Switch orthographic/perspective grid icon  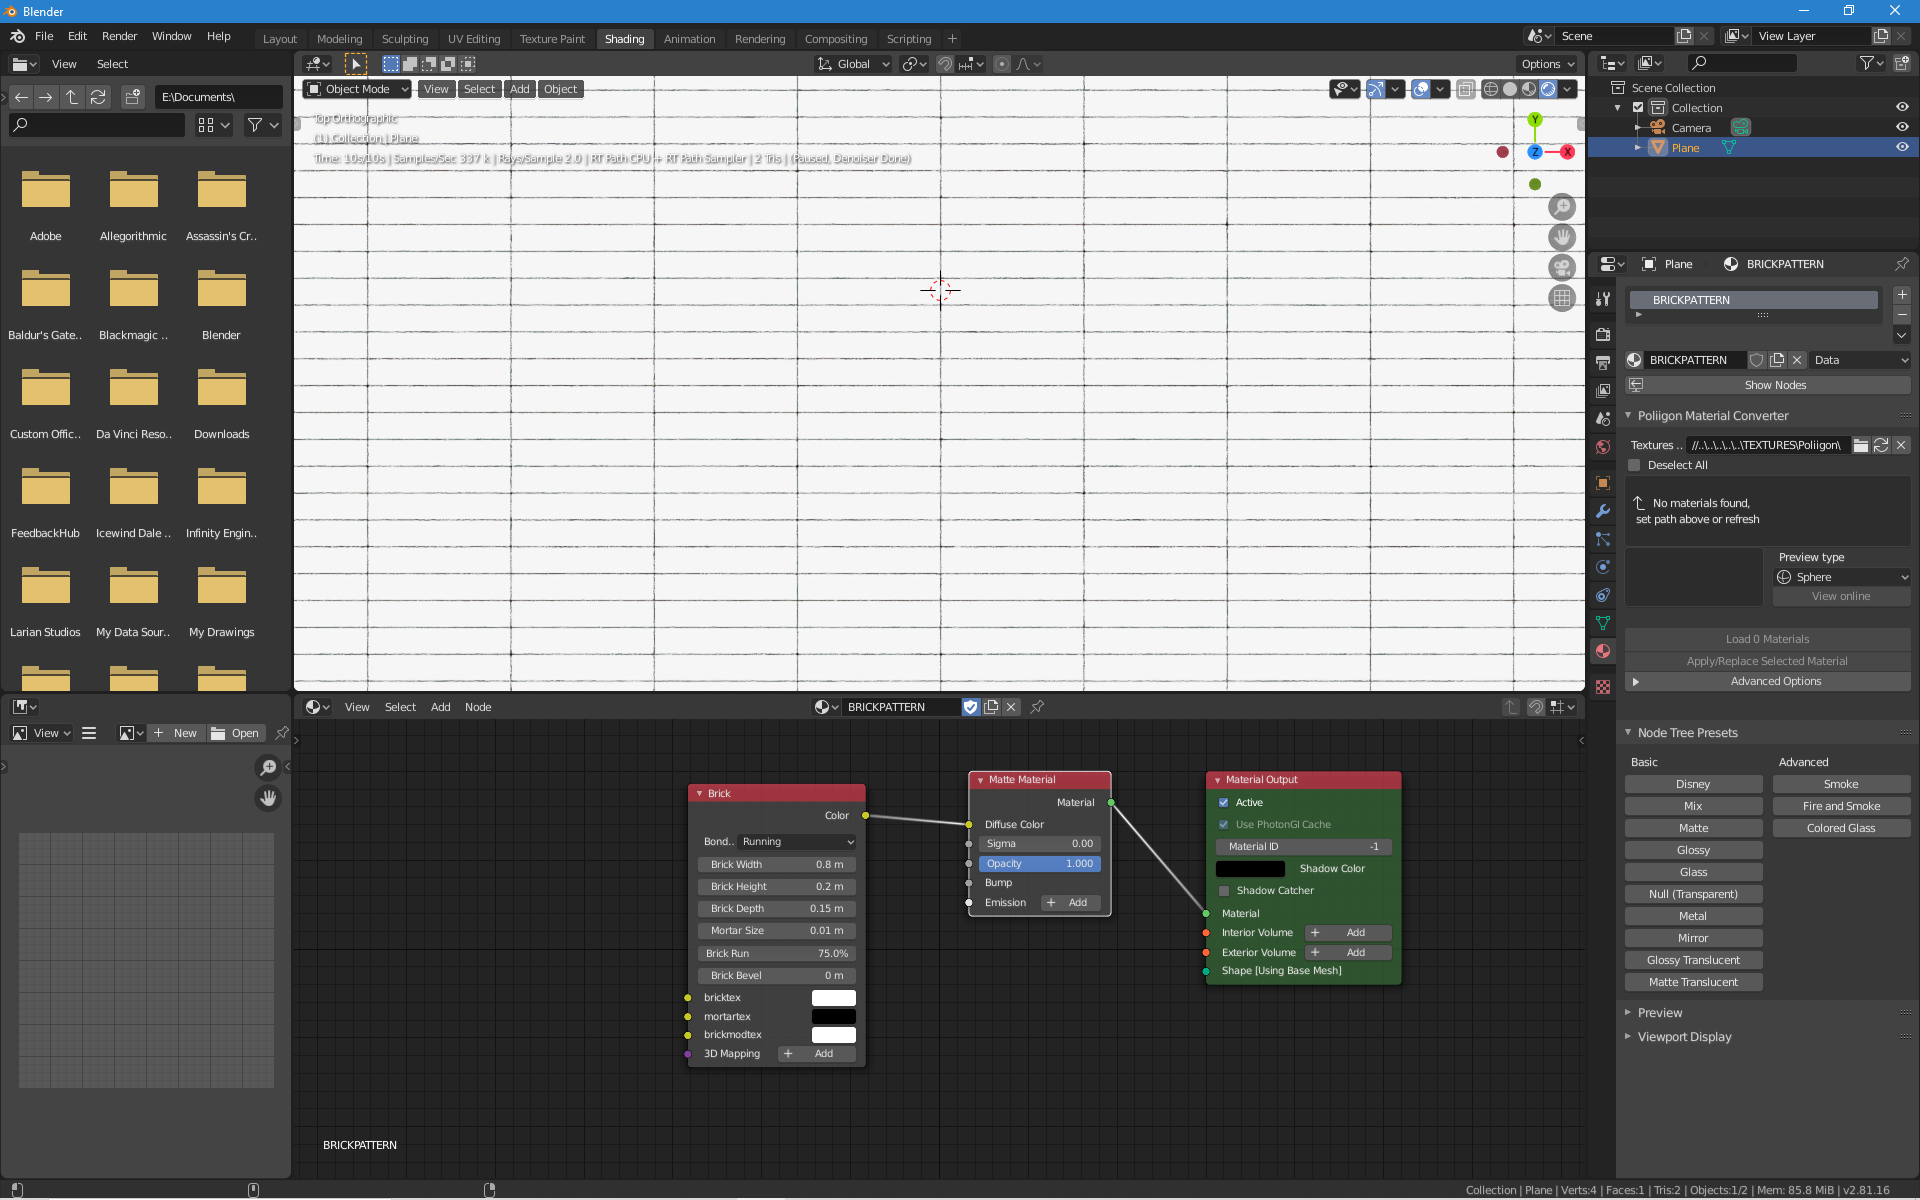(1561, 298)
